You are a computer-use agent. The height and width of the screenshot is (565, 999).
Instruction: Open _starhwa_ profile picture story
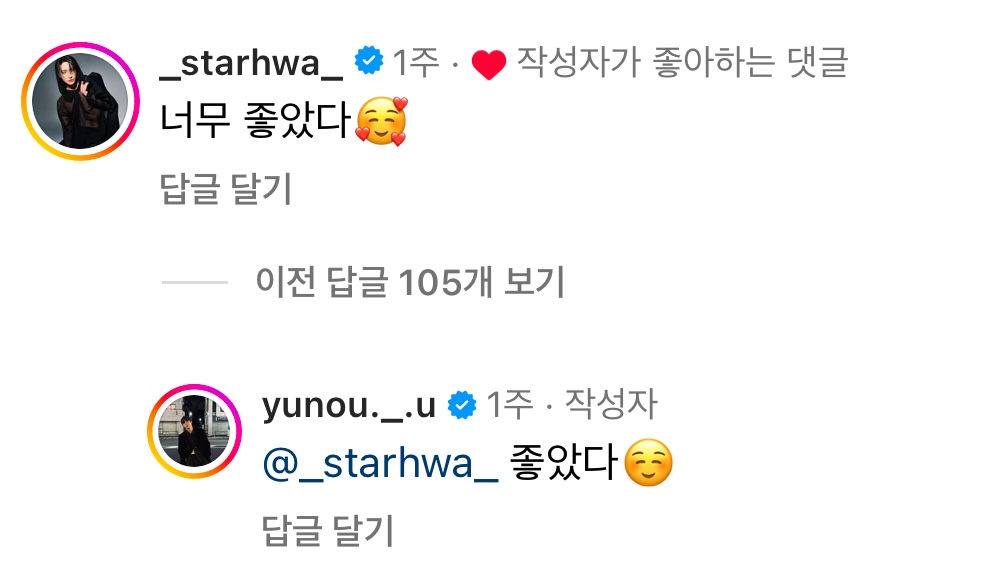[80, 101]
